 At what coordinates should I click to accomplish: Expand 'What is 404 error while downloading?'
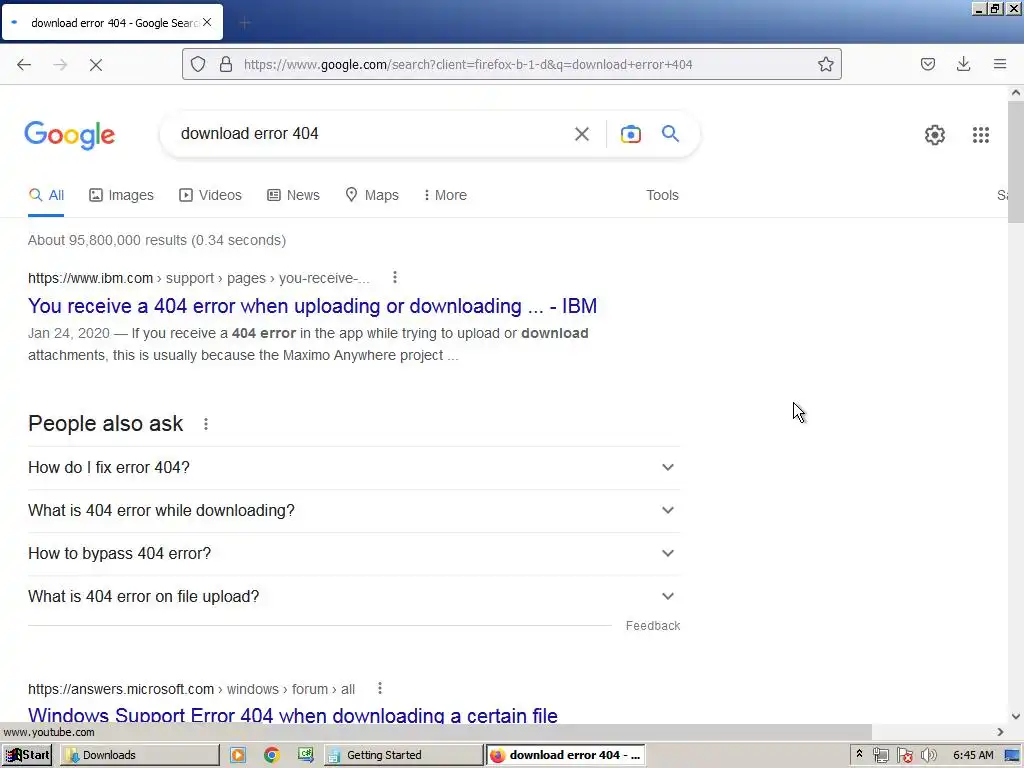pos(354,511)
